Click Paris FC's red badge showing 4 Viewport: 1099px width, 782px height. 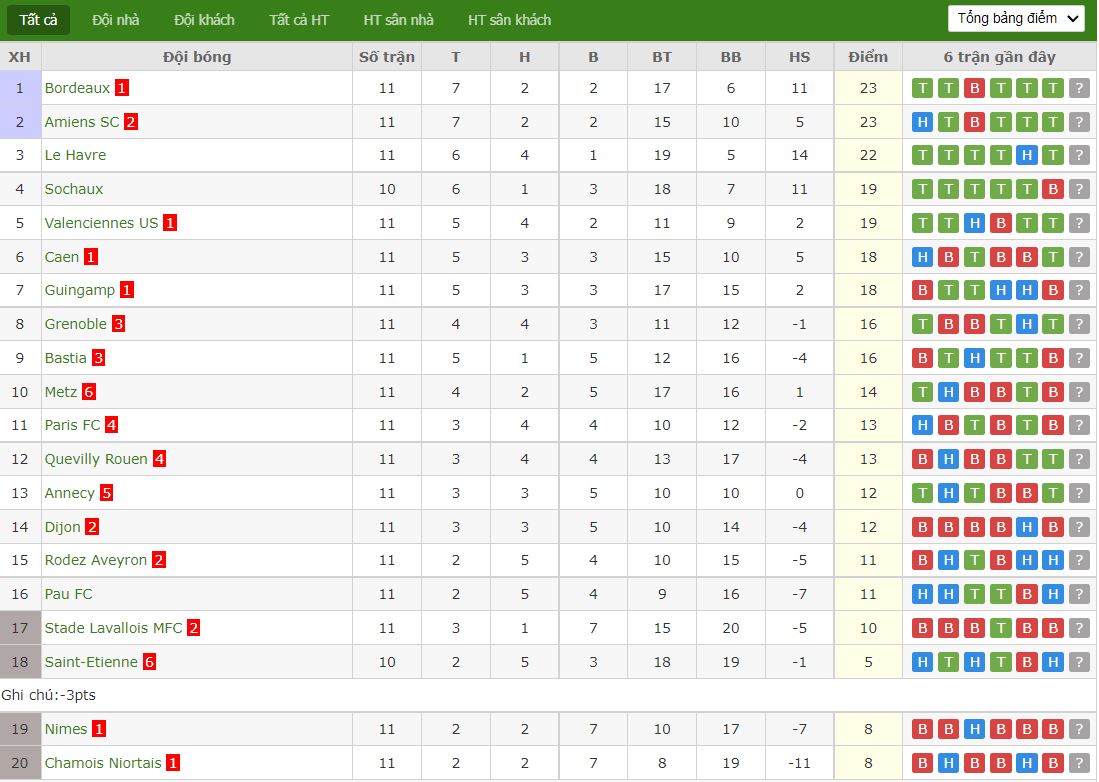click(x=111, y=425)
